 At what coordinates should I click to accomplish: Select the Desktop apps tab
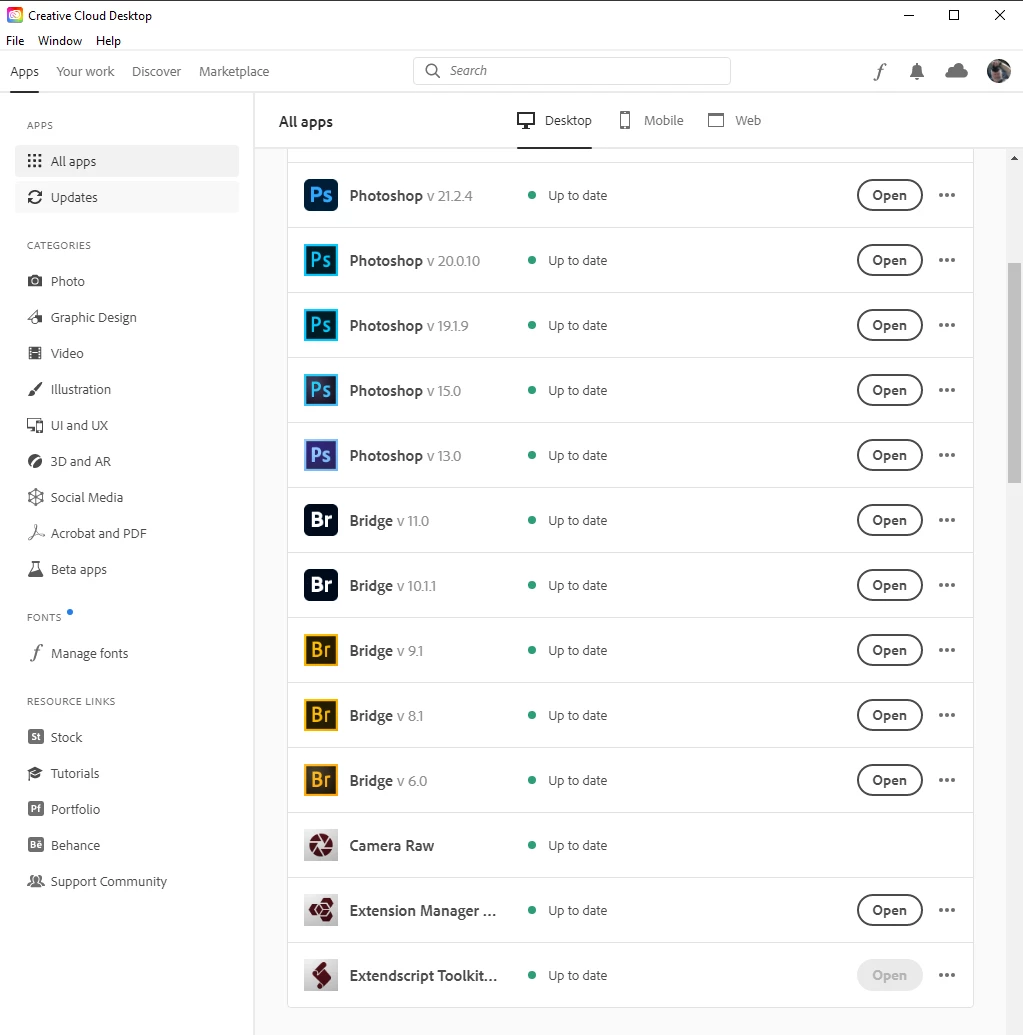click(x=554, y=121)
